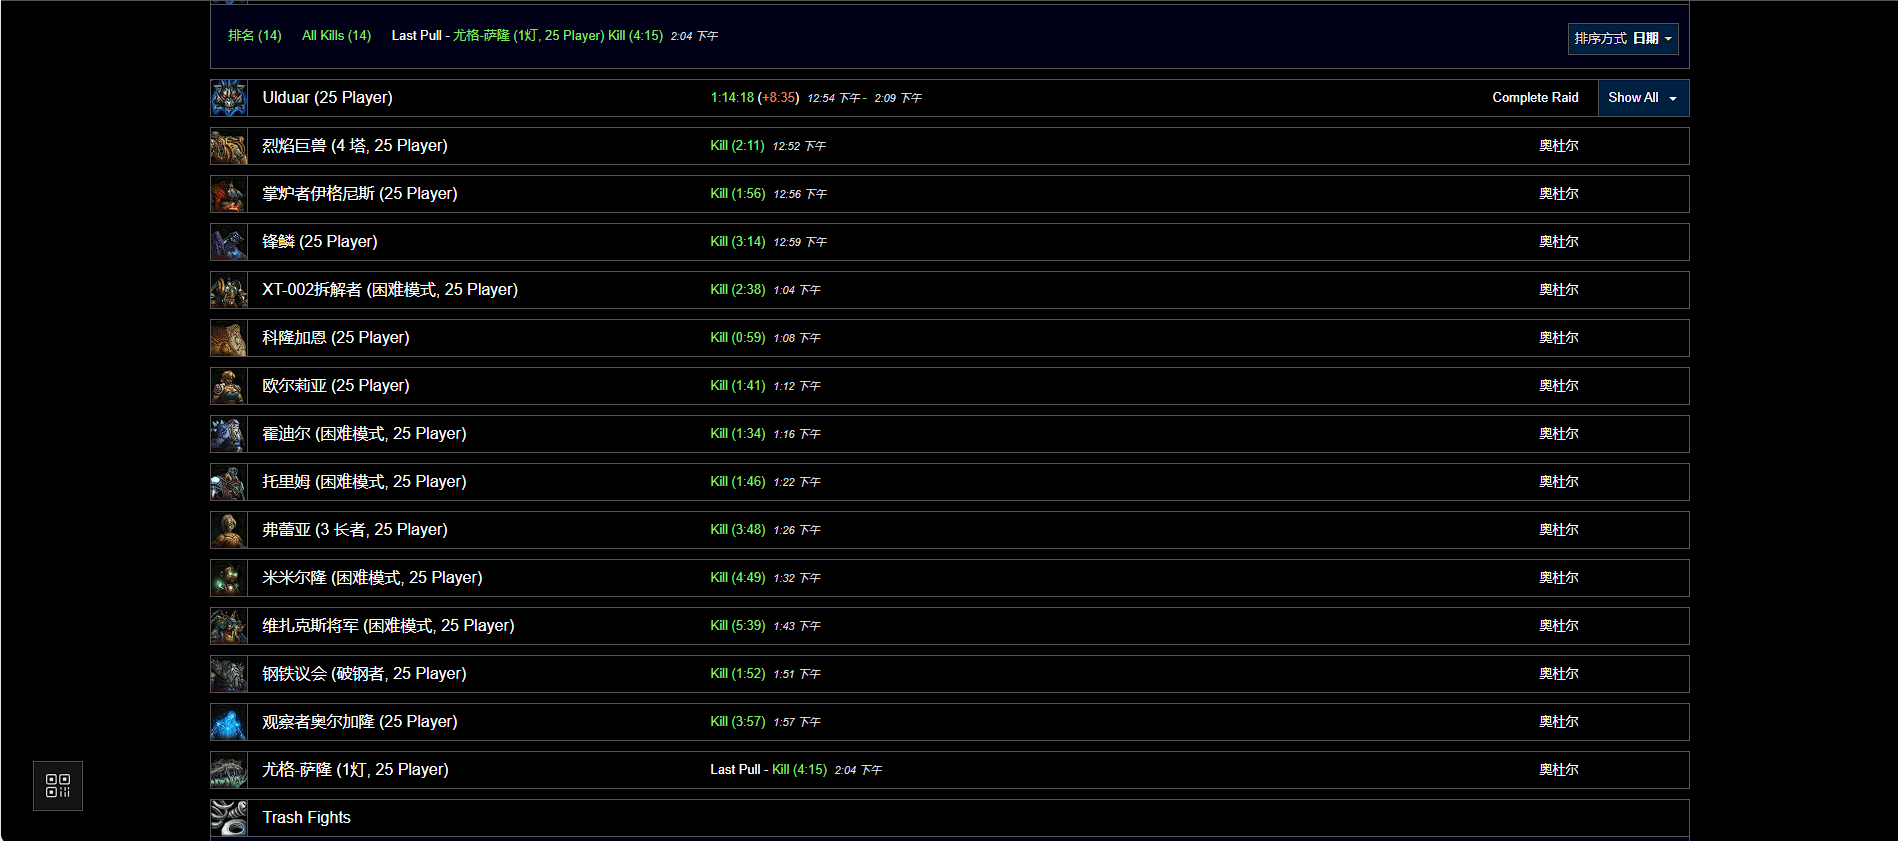Click the 弗蕾亚 boss icon
1898x841 pixels.
point(229,530)
